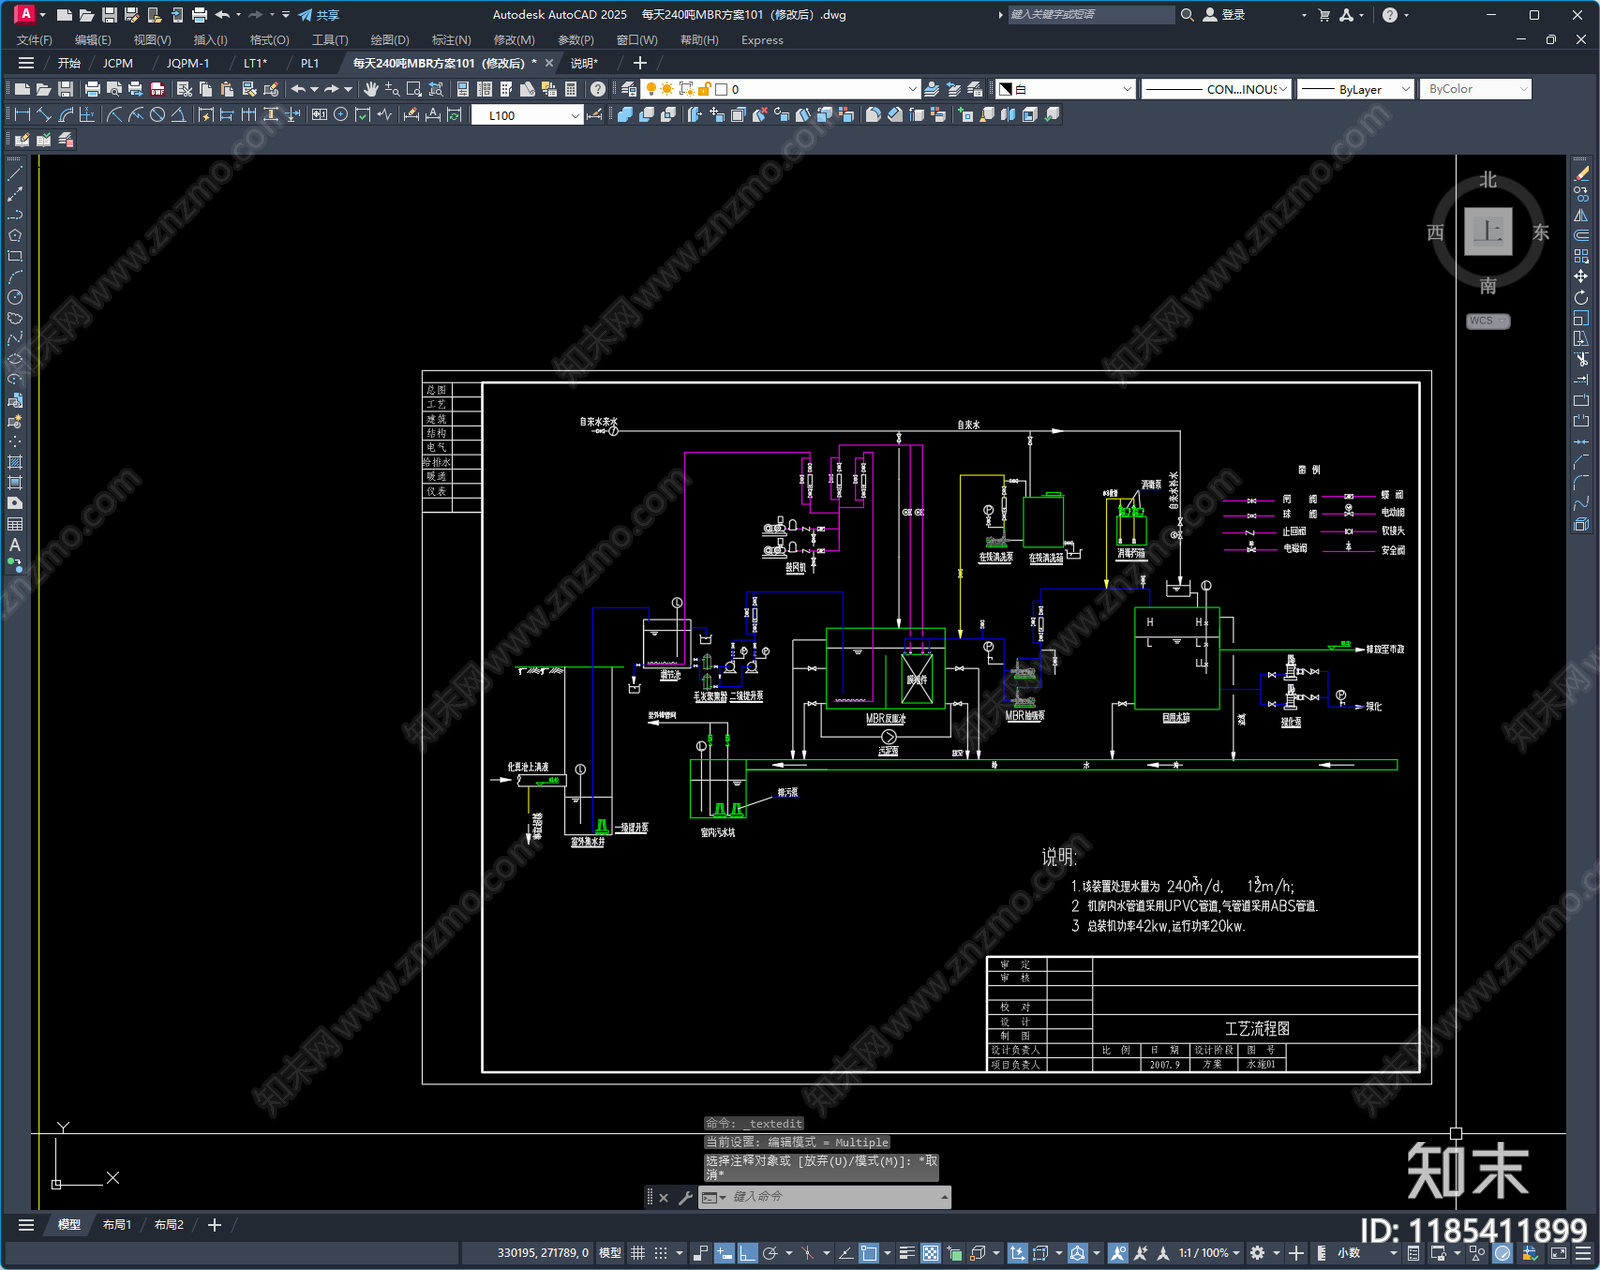
Task: Open the QuickCalc calculator icon
Action: click(571, 89)
